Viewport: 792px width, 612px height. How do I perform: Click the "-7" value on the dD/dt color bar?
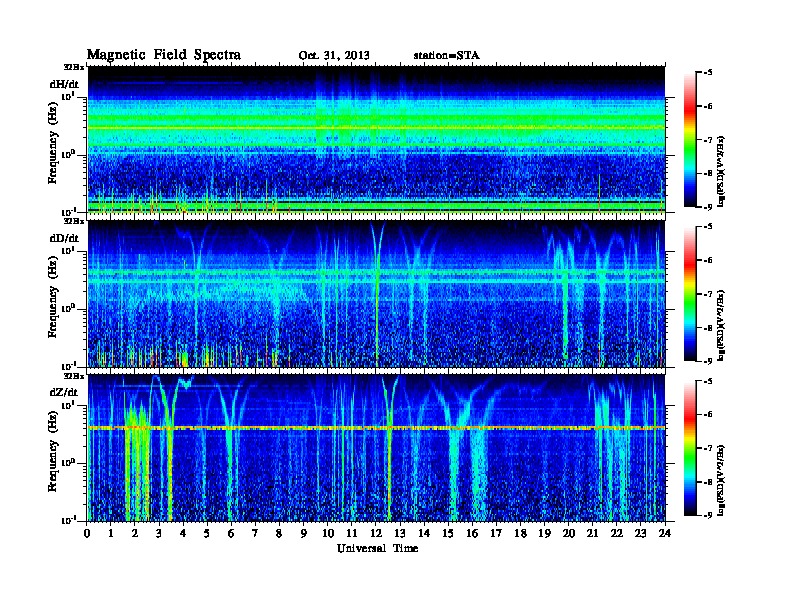pyautogui.click(x=708, y=294)
